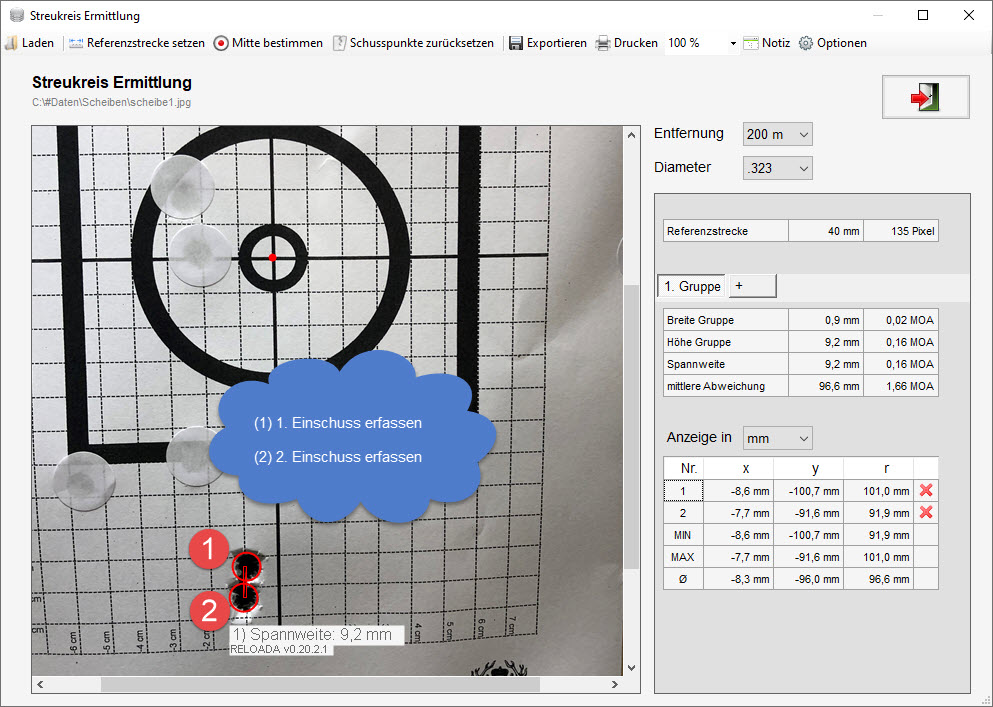Select the Mitte bestimmen target icon
993x707 pixels.
[221, 43]
